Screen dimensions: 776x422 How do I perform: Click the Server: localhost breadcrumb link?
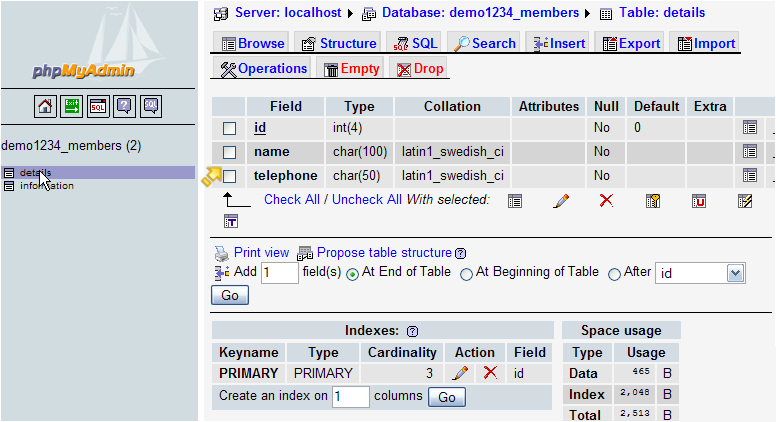tap(288, 13)
